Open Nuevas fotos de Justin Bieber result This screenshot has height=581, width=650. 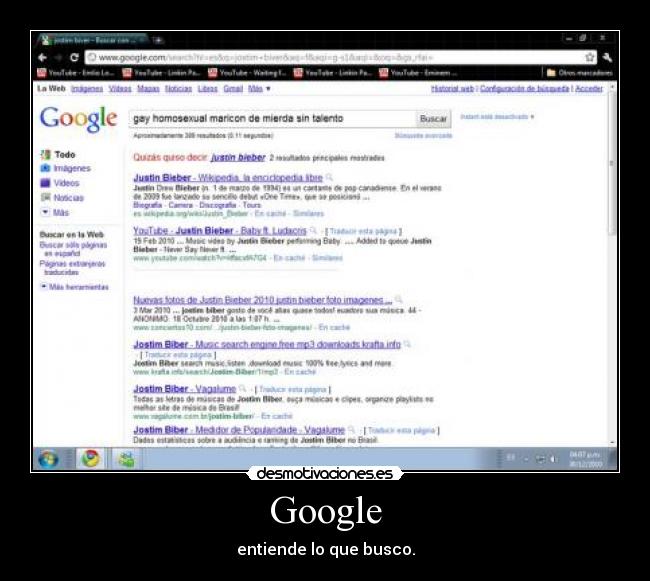(x=262, y=300)
